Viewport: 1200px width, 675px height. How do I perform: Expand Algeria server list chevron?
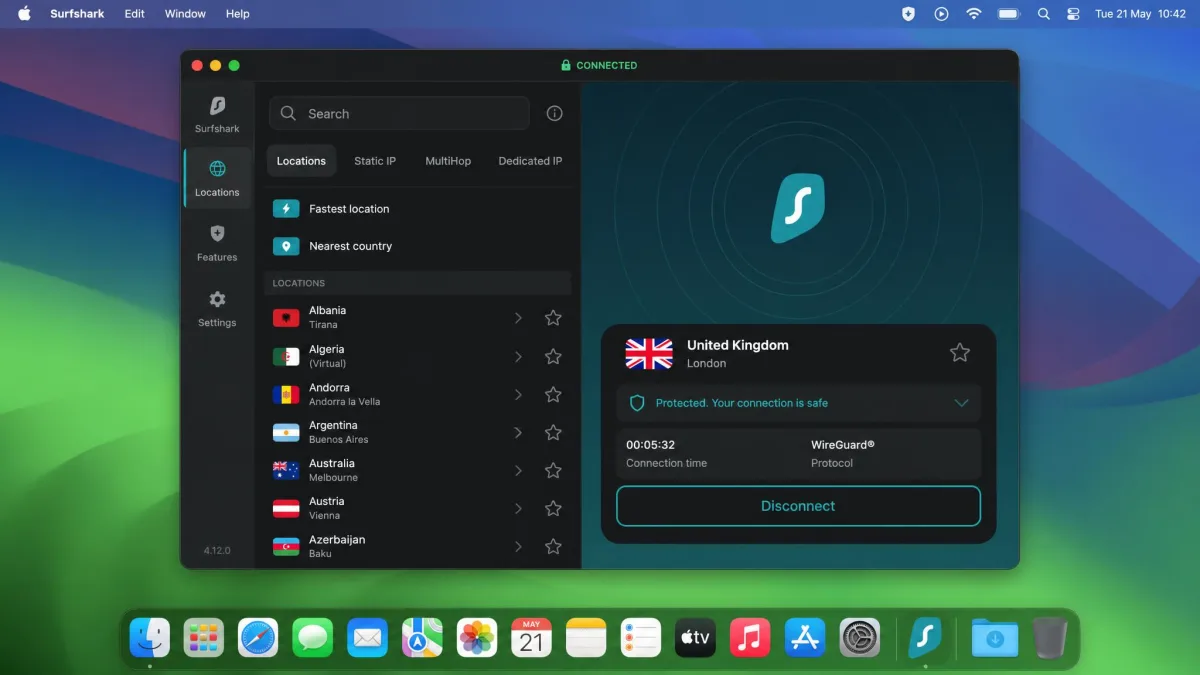(x=518, y=357)
